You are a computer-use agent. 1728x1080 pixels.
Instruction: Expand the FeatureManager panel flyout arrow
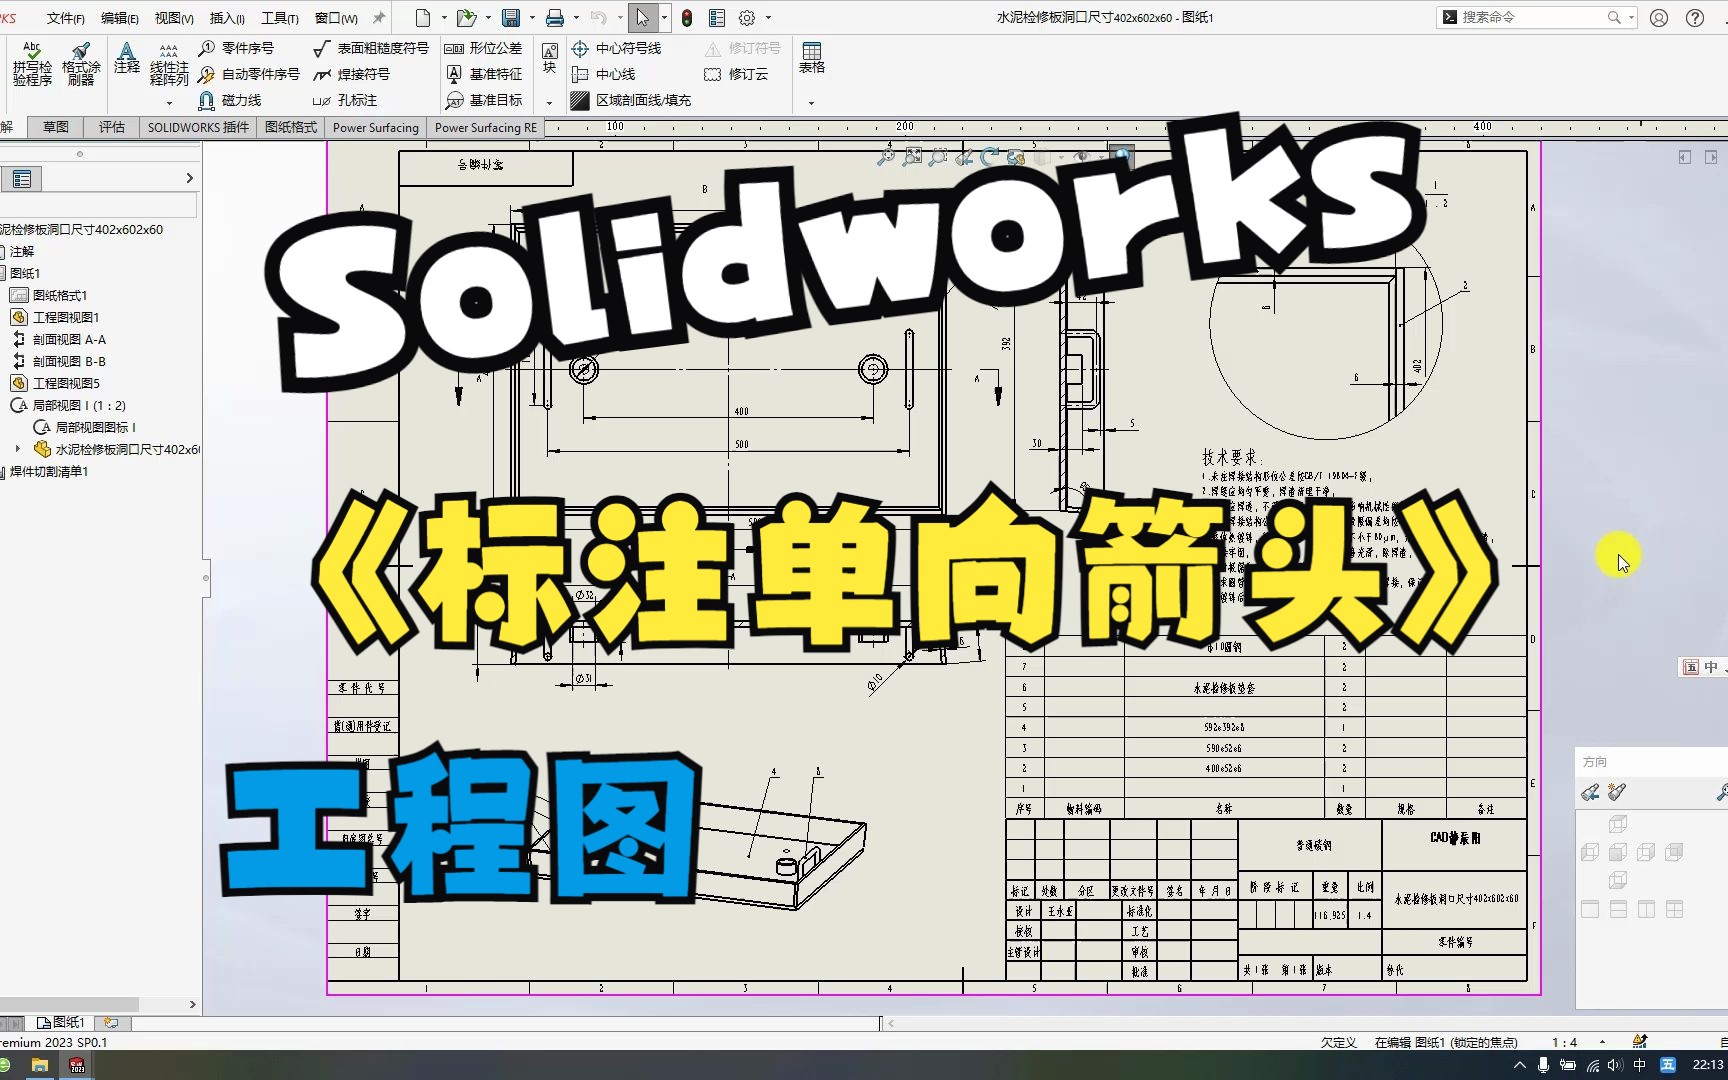point(189,178)
